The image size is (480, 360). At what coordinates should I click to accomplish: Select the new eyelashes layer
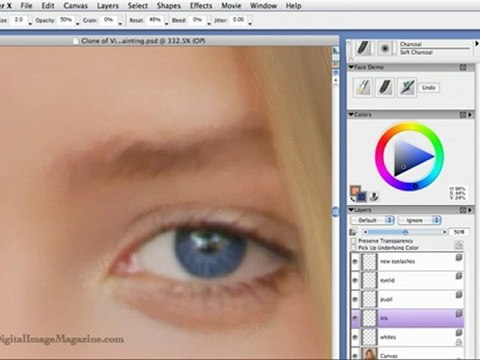click(407, 262)
